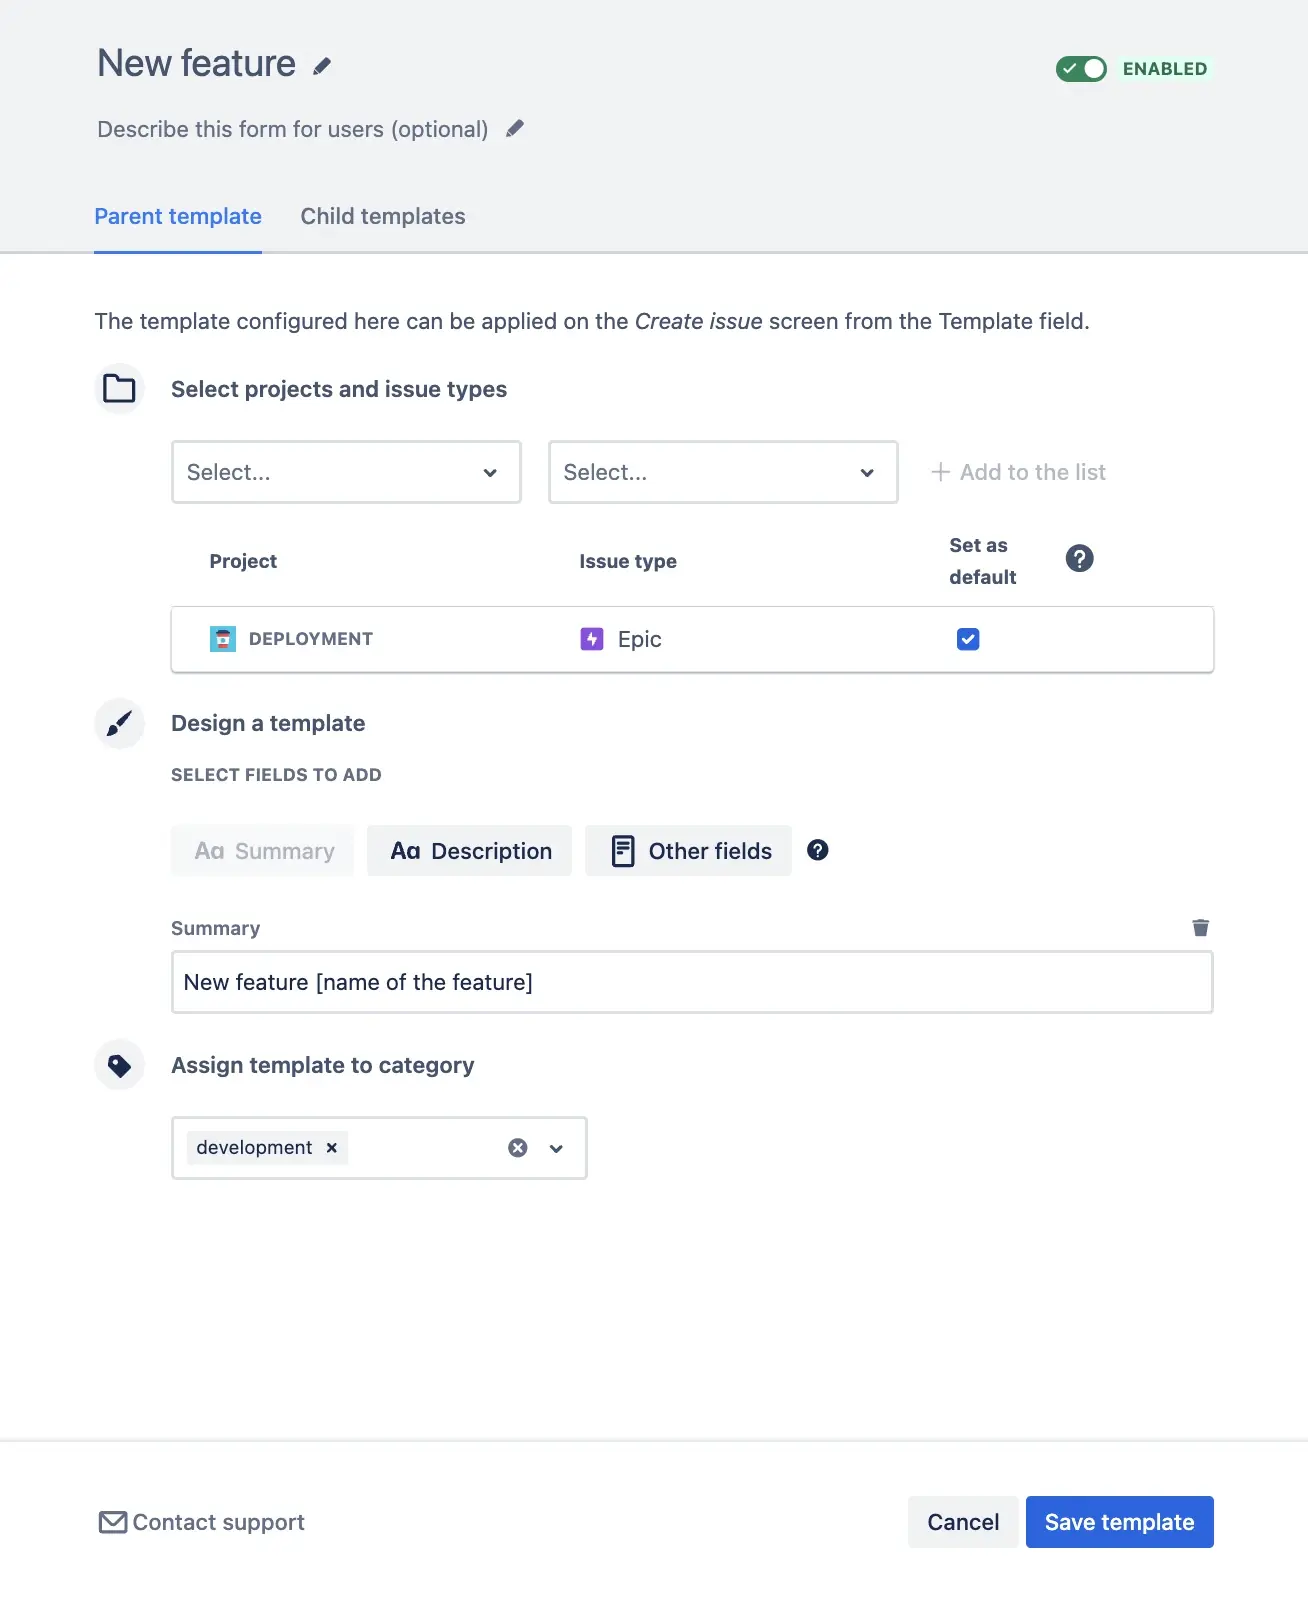Switch to the Child templates tab
The image size is (1308, 1602).
(382, 217)
